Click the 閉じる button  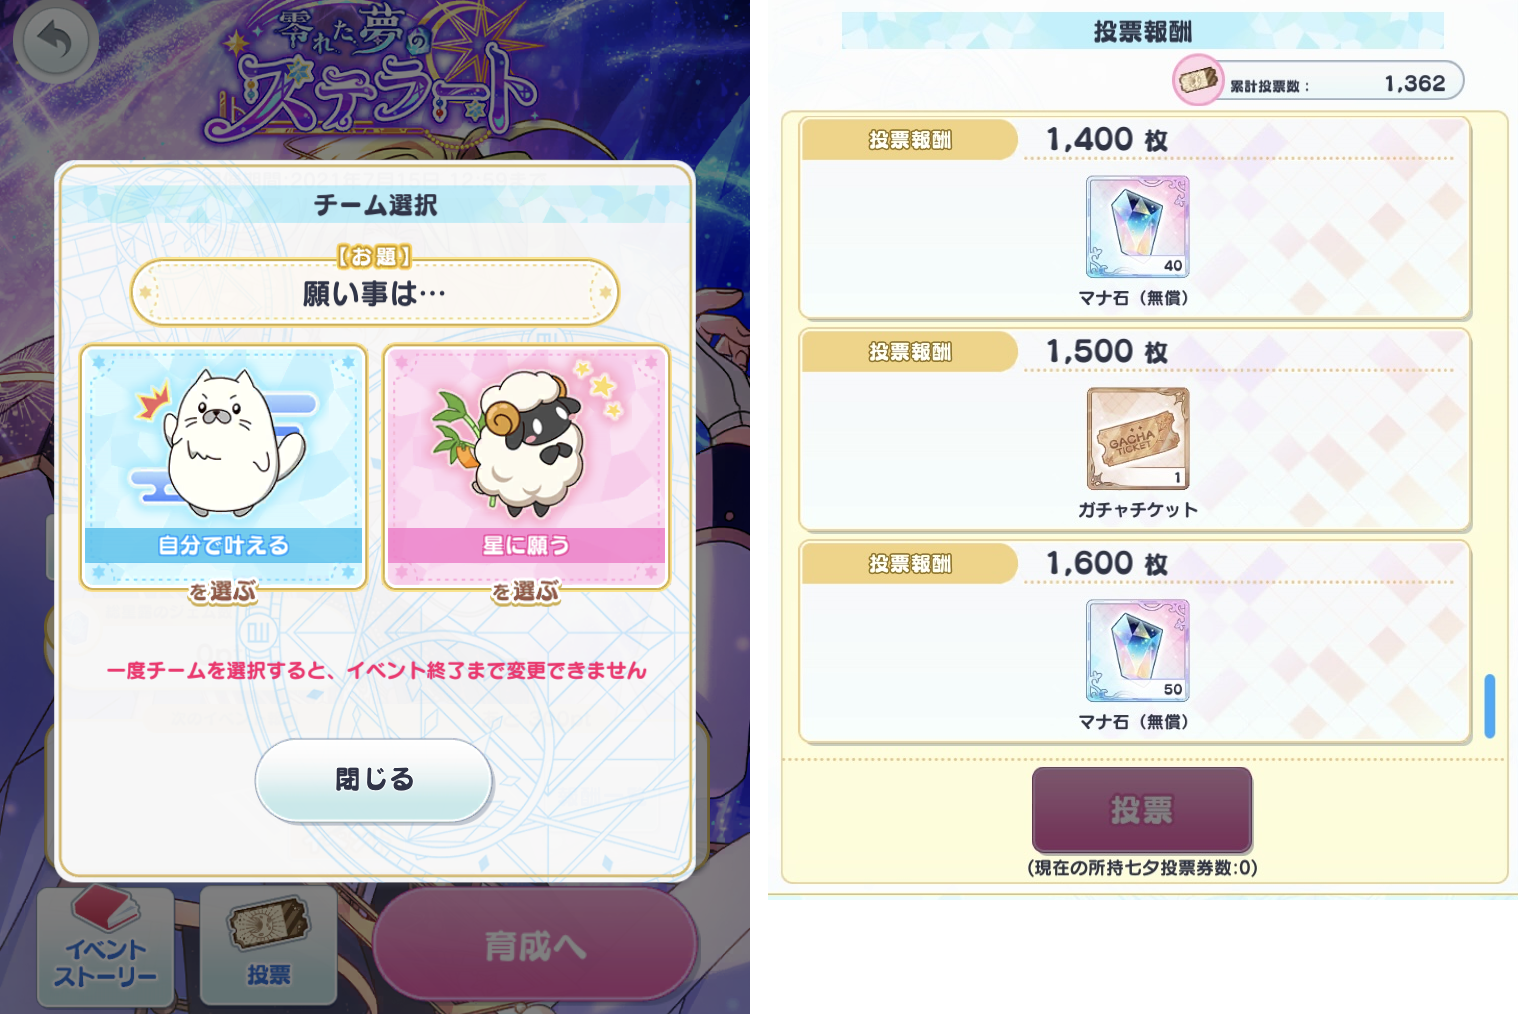pyautogui.click(x=374, y=780)
